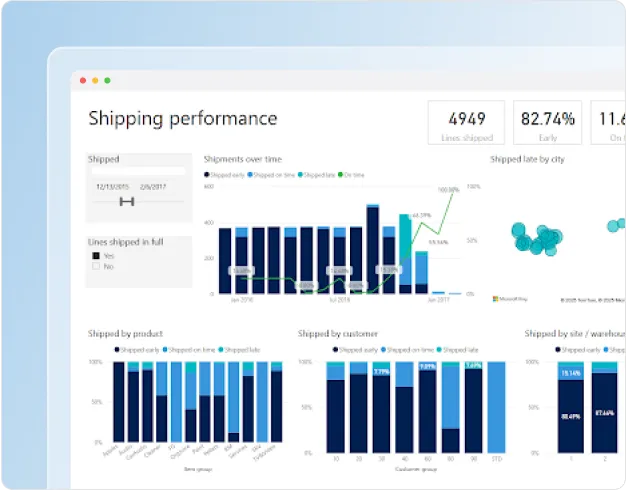Screen dimensions: 626x490
Task: Click the Shipments over time heading
Action: coord(243,159)
